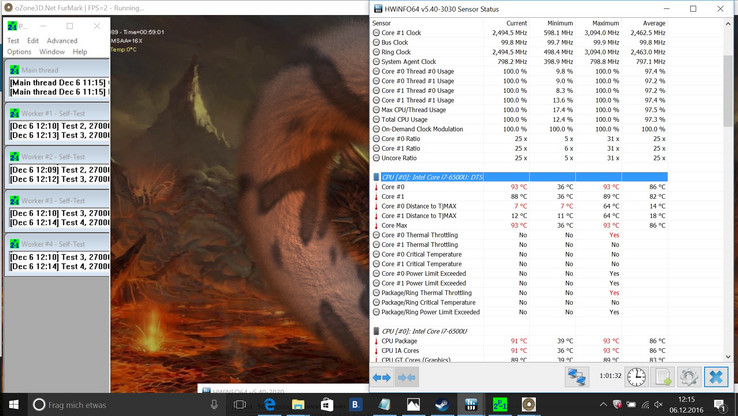Click the Core #0 thermometer icon
This screenshot has height=416, width=738.
point(376,187)
